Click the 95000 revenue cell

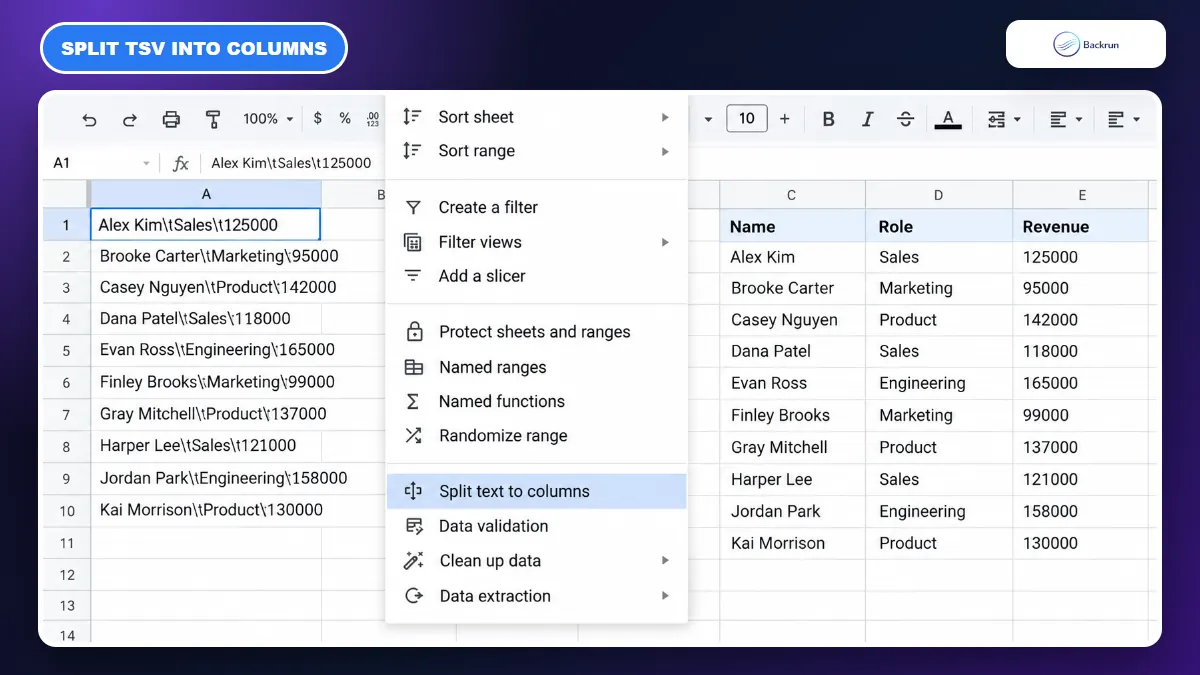tap(1081, 288)
